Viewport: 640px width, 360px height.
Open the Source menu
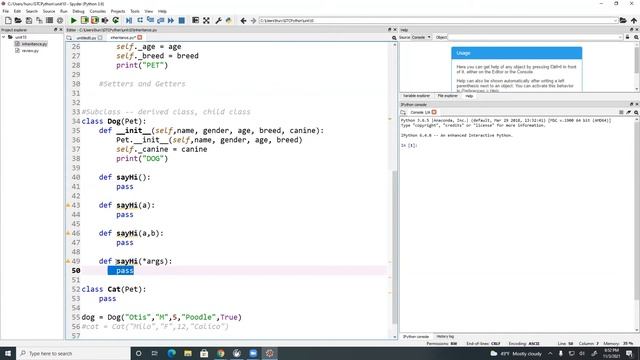click(49, 11)
